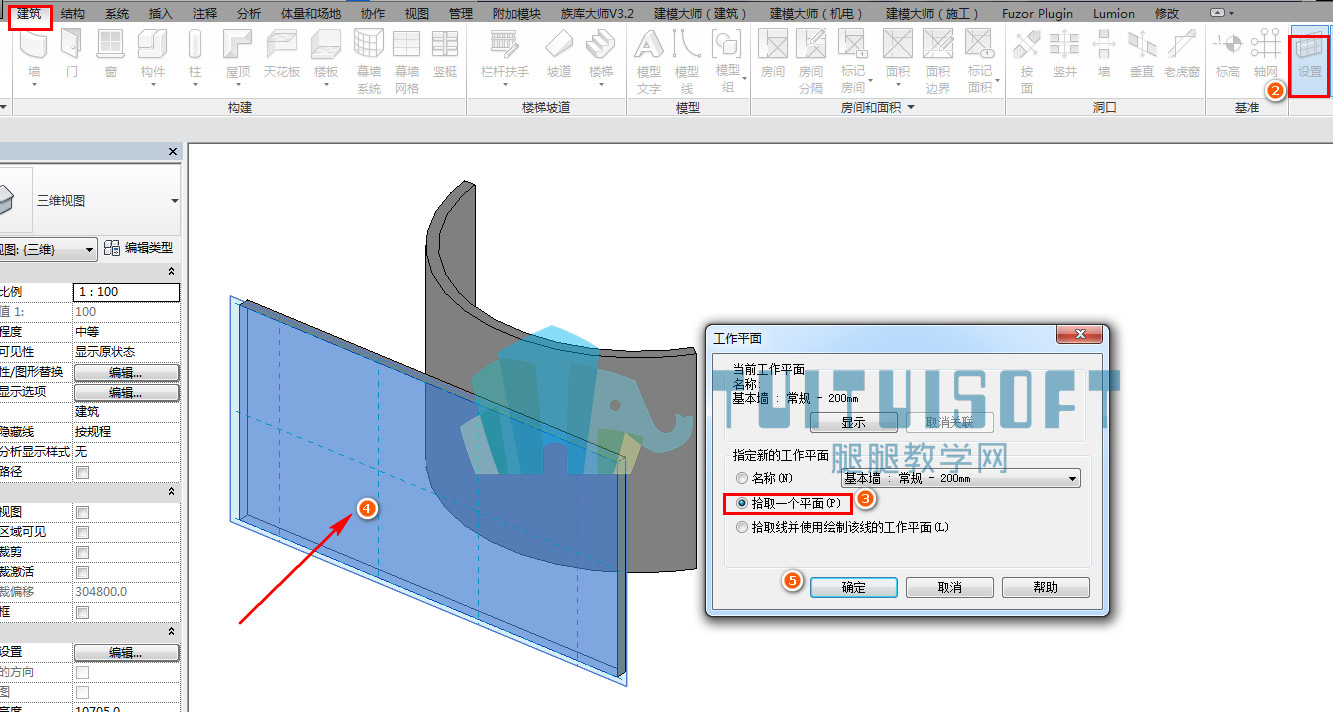
Task: Choose the 拾取一个平面(P) radio button
Action: 741,503
